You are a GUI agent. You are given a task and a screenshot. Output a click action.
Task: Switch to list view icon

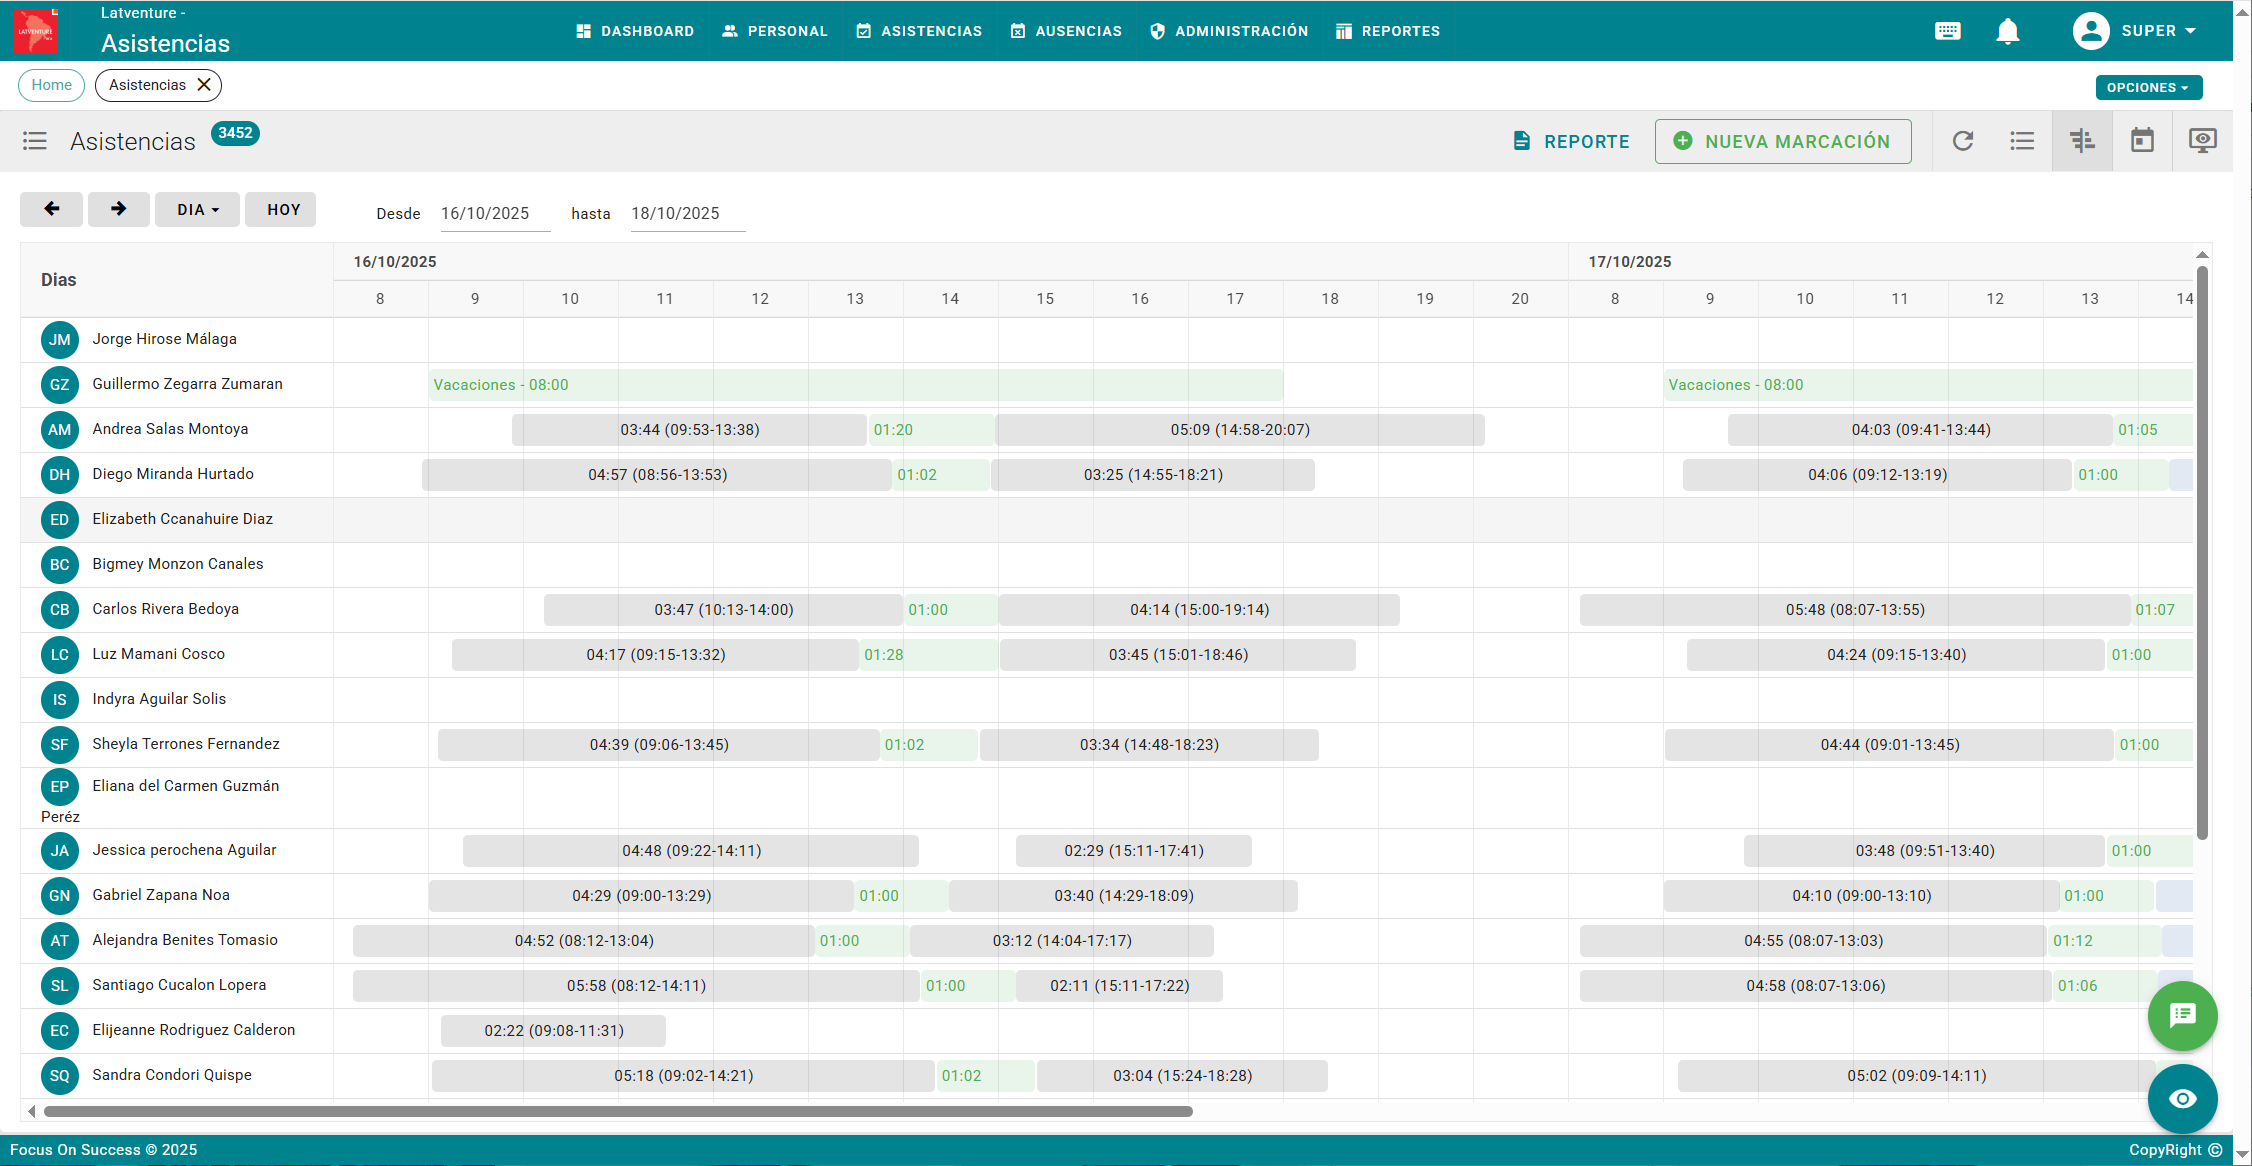tap(2022, 141)
